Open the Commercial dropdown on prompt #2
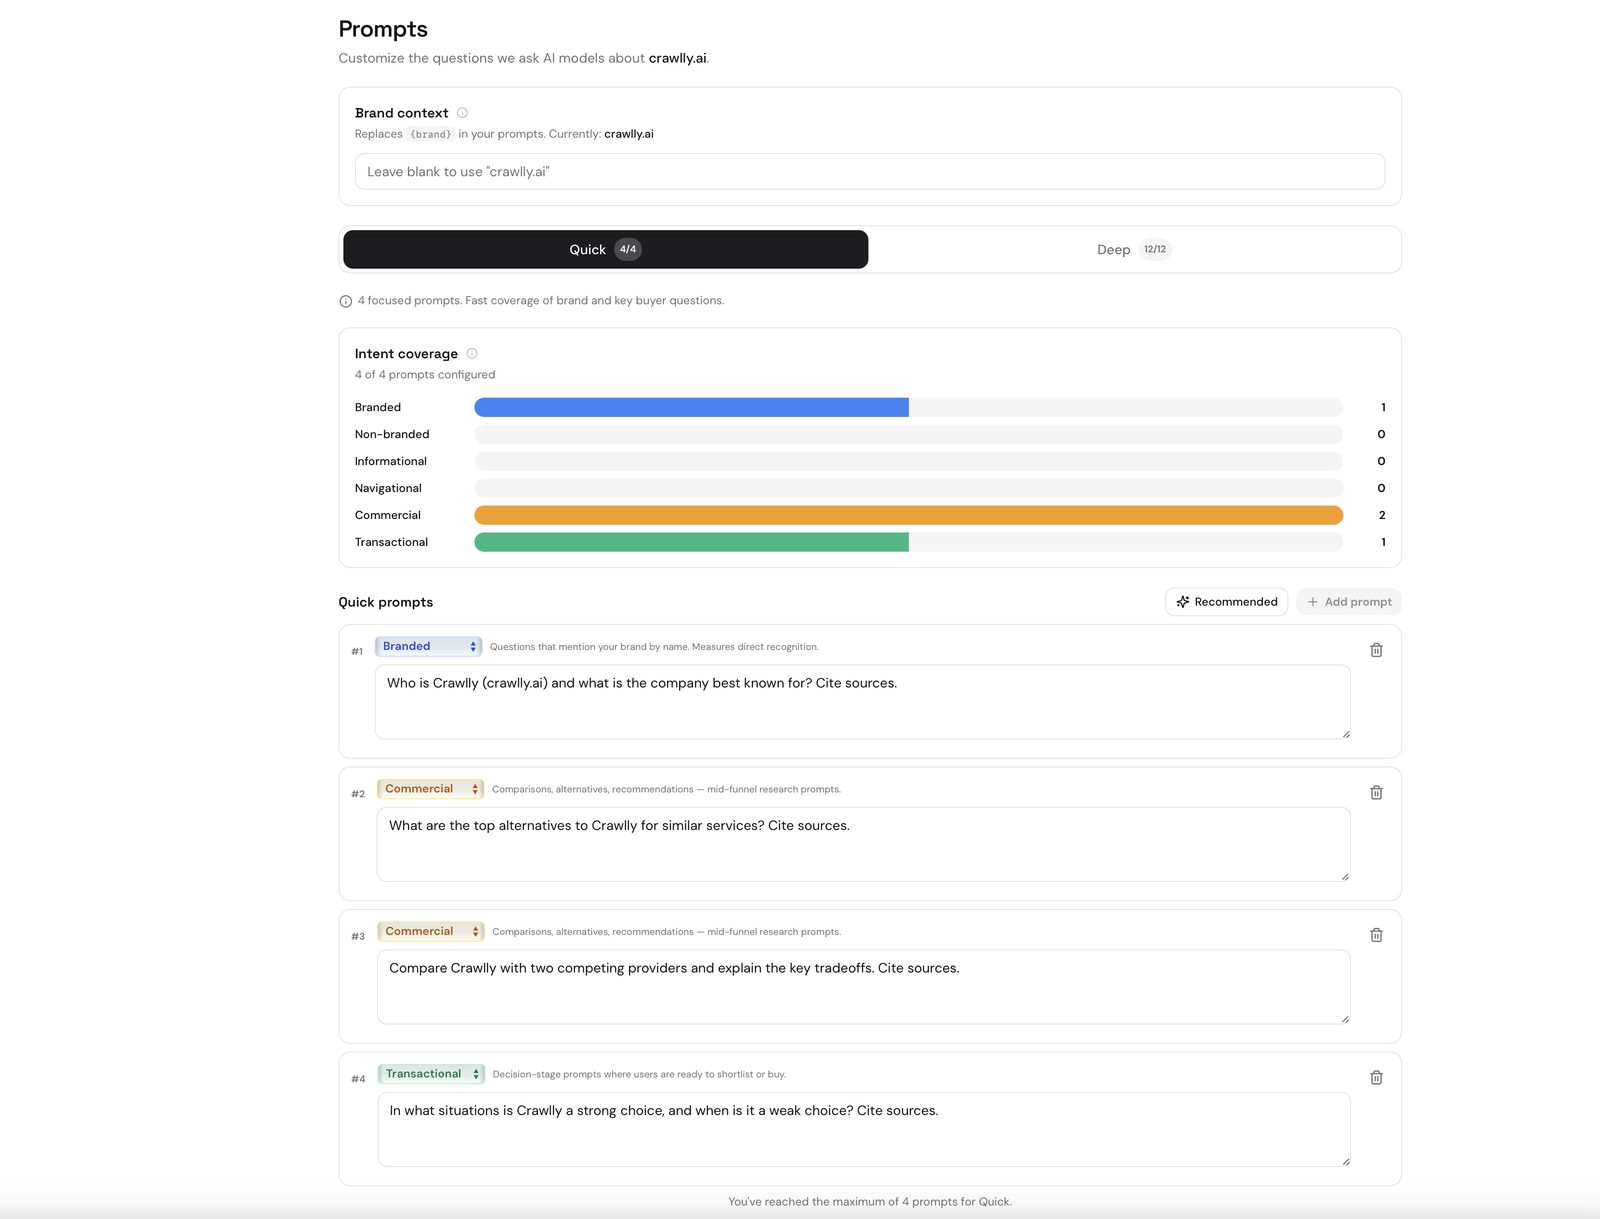Image resolution: width=1600 pixels, height=1219 pixels. 430,789
